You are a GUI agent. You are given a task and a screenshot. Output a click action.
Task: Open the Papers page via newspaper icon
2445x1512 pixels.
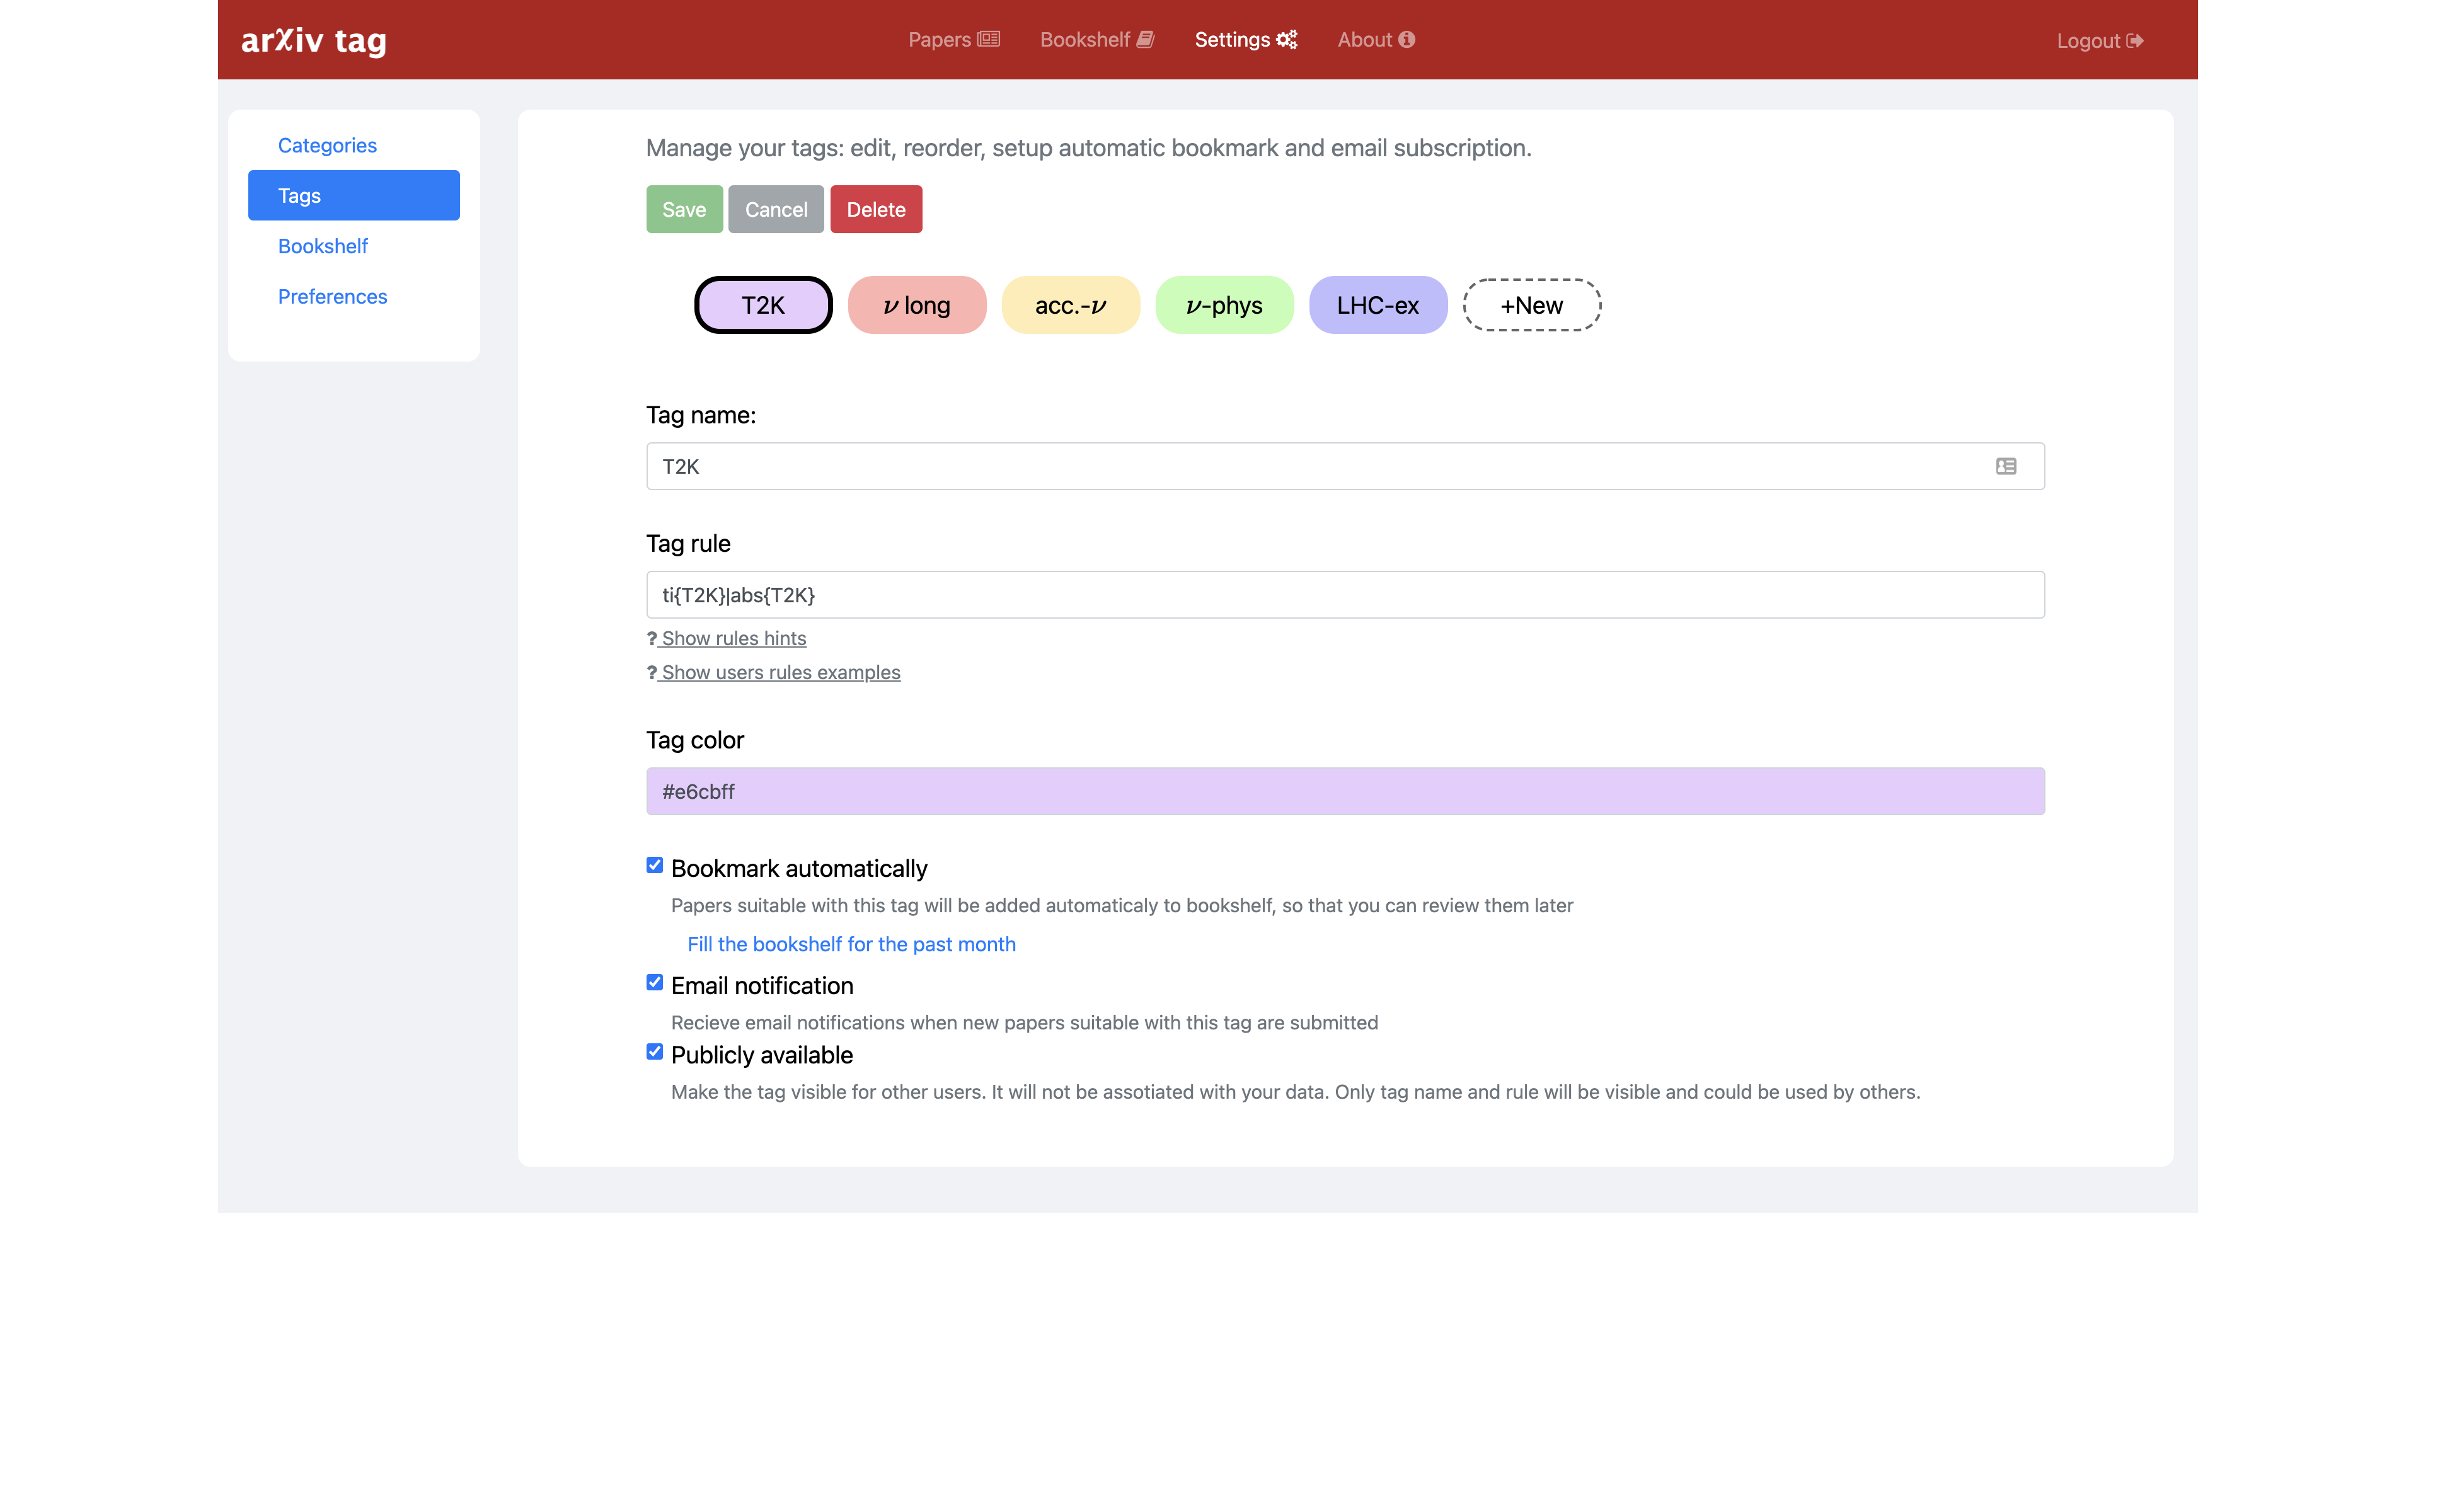point(988,39)
